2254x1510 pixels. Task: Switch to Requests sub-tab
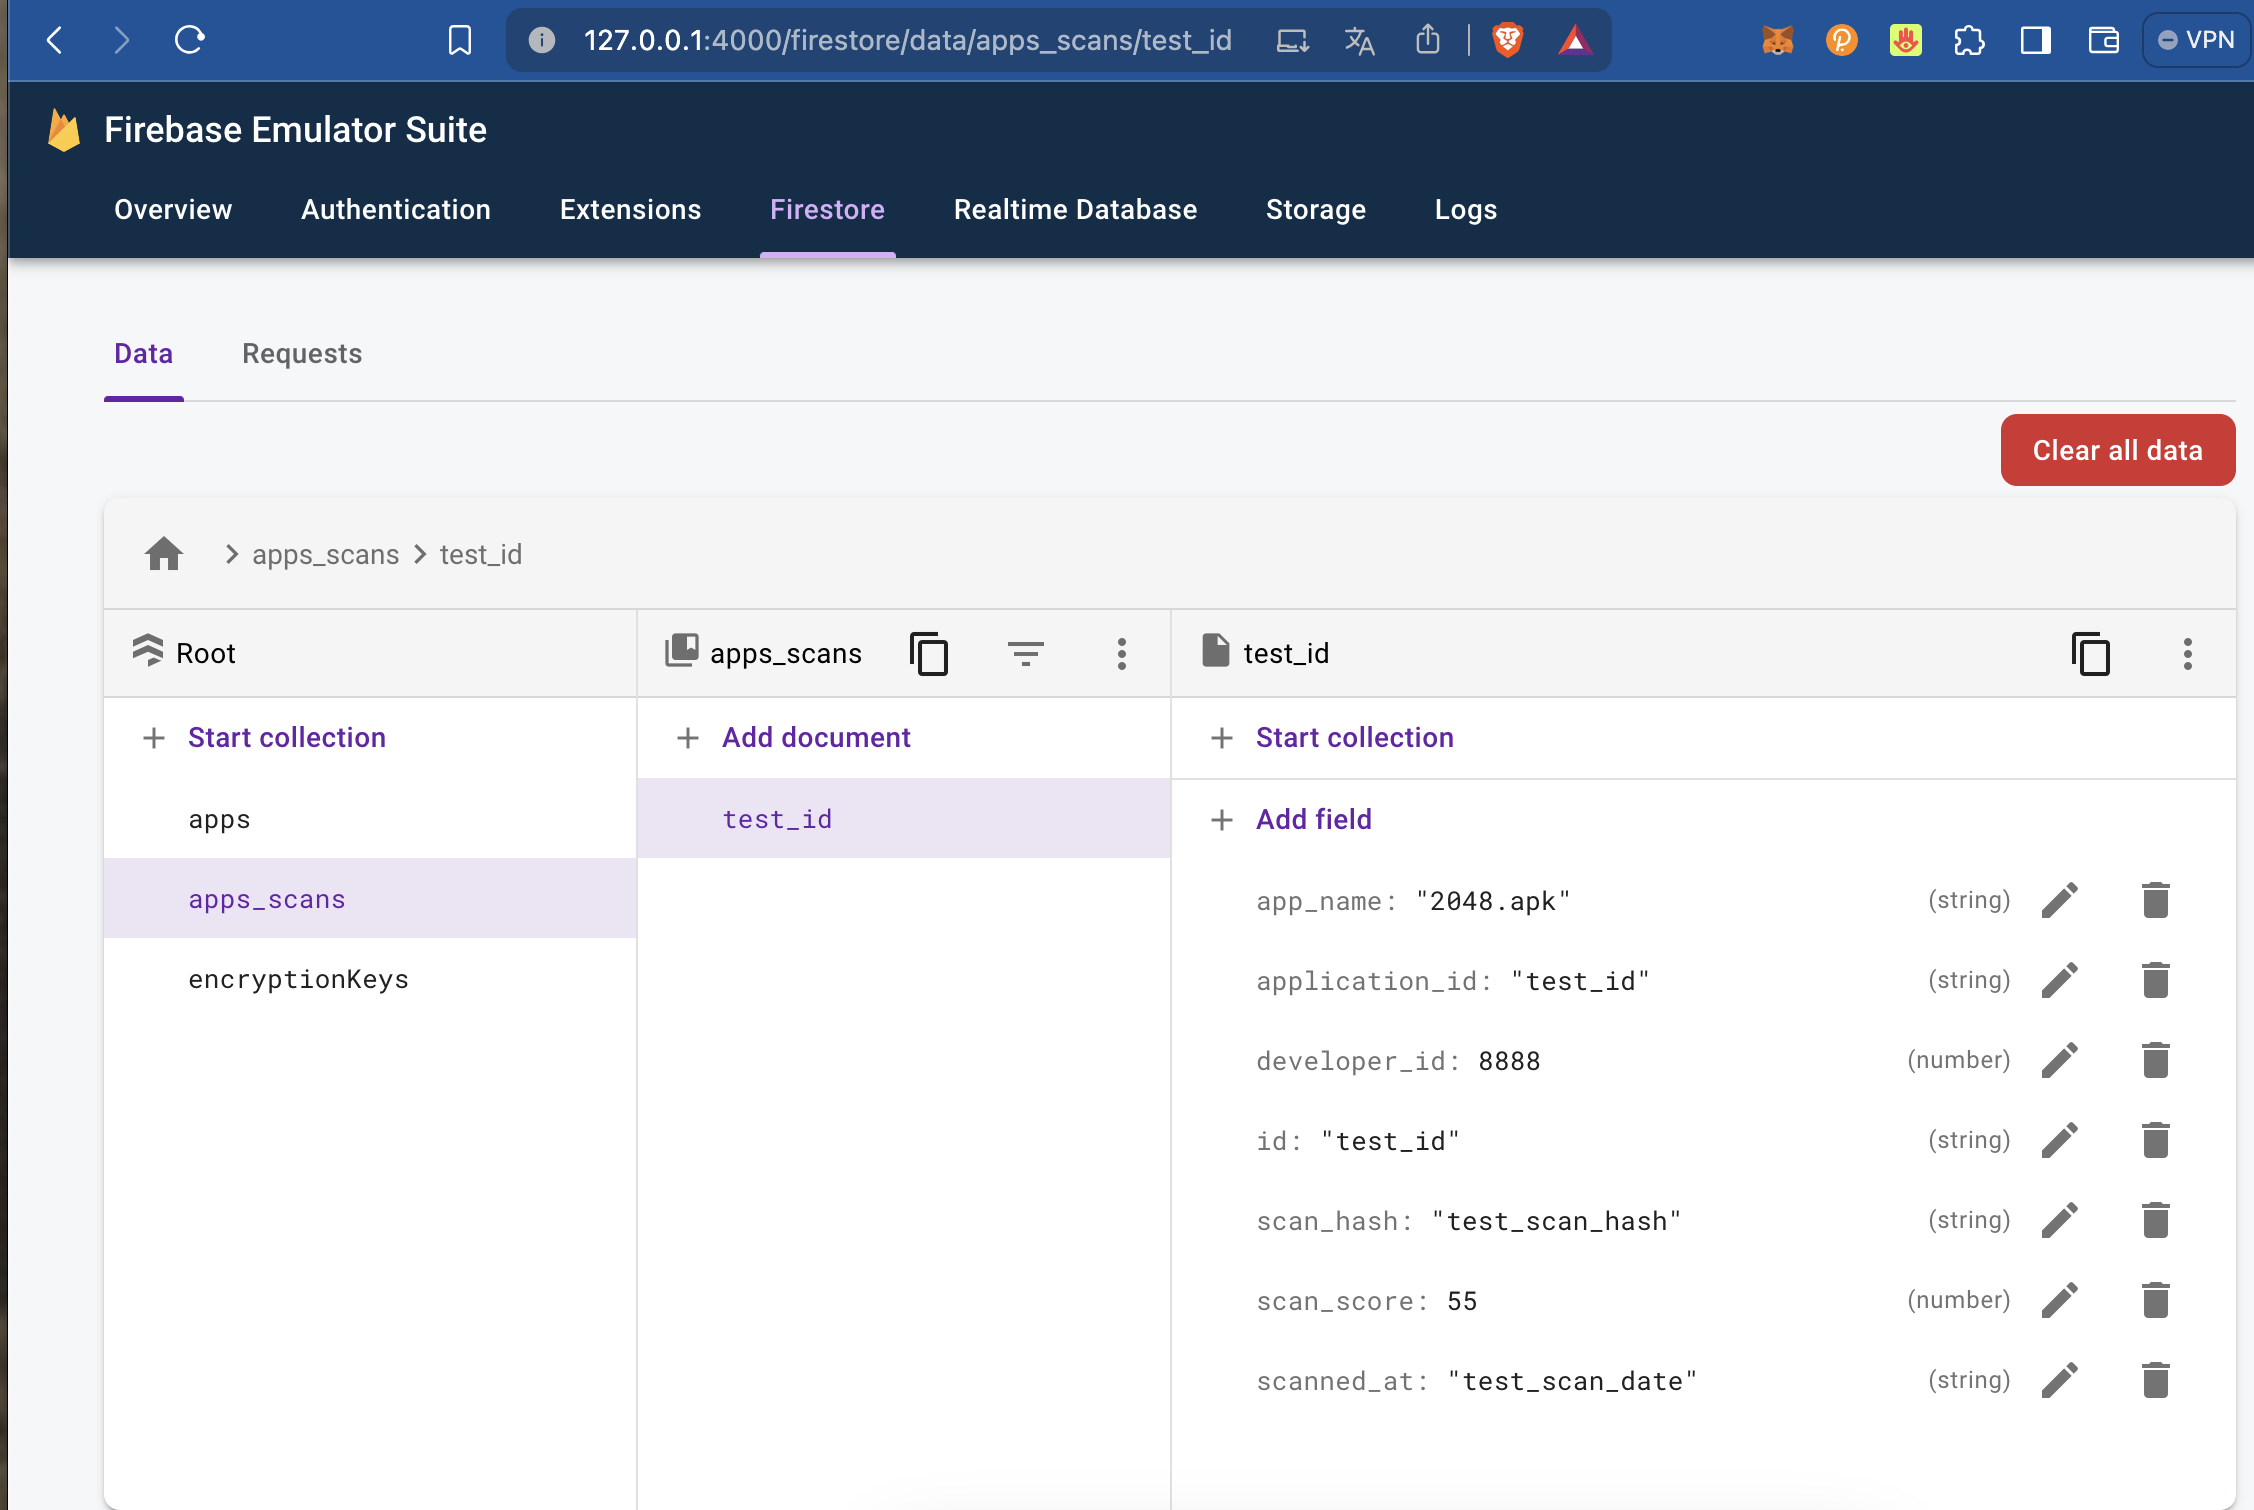302,354
